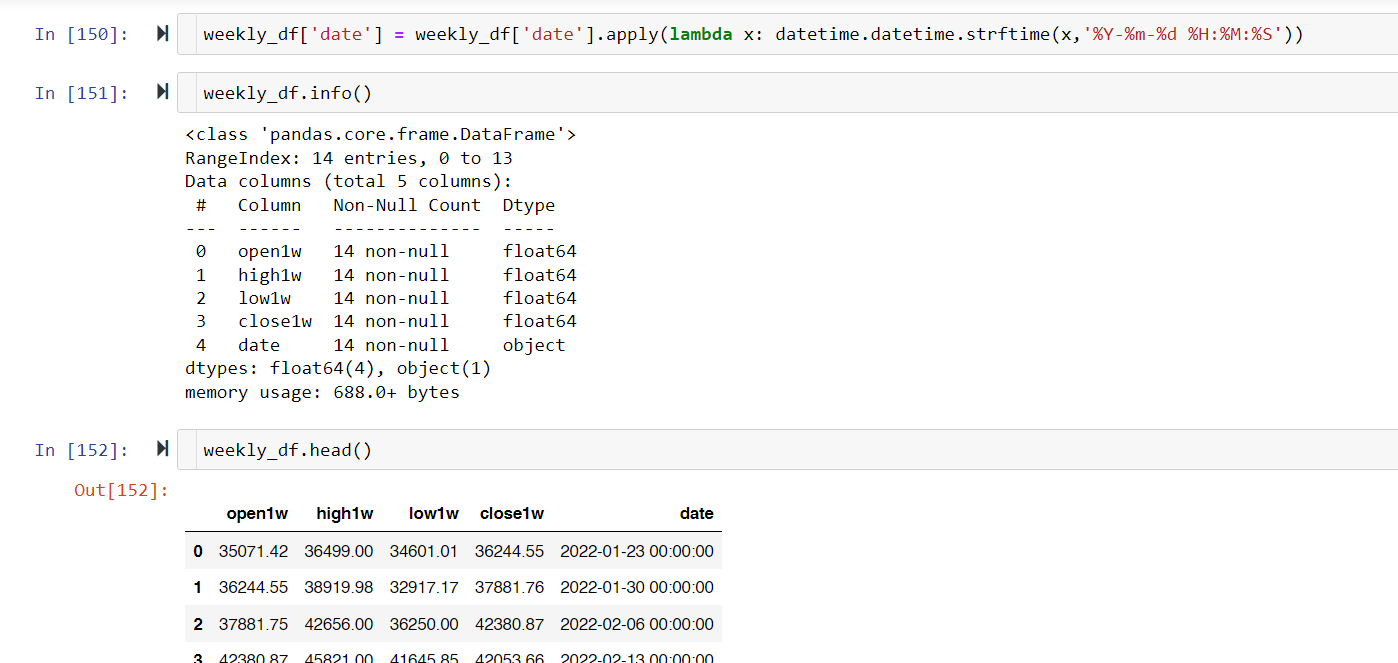Select row index 1 in dataframe

coord(198,587)
